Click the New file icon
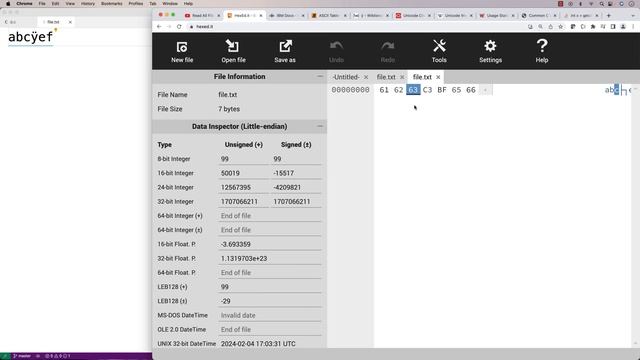The image size is (640, 360). coord(182,47)
